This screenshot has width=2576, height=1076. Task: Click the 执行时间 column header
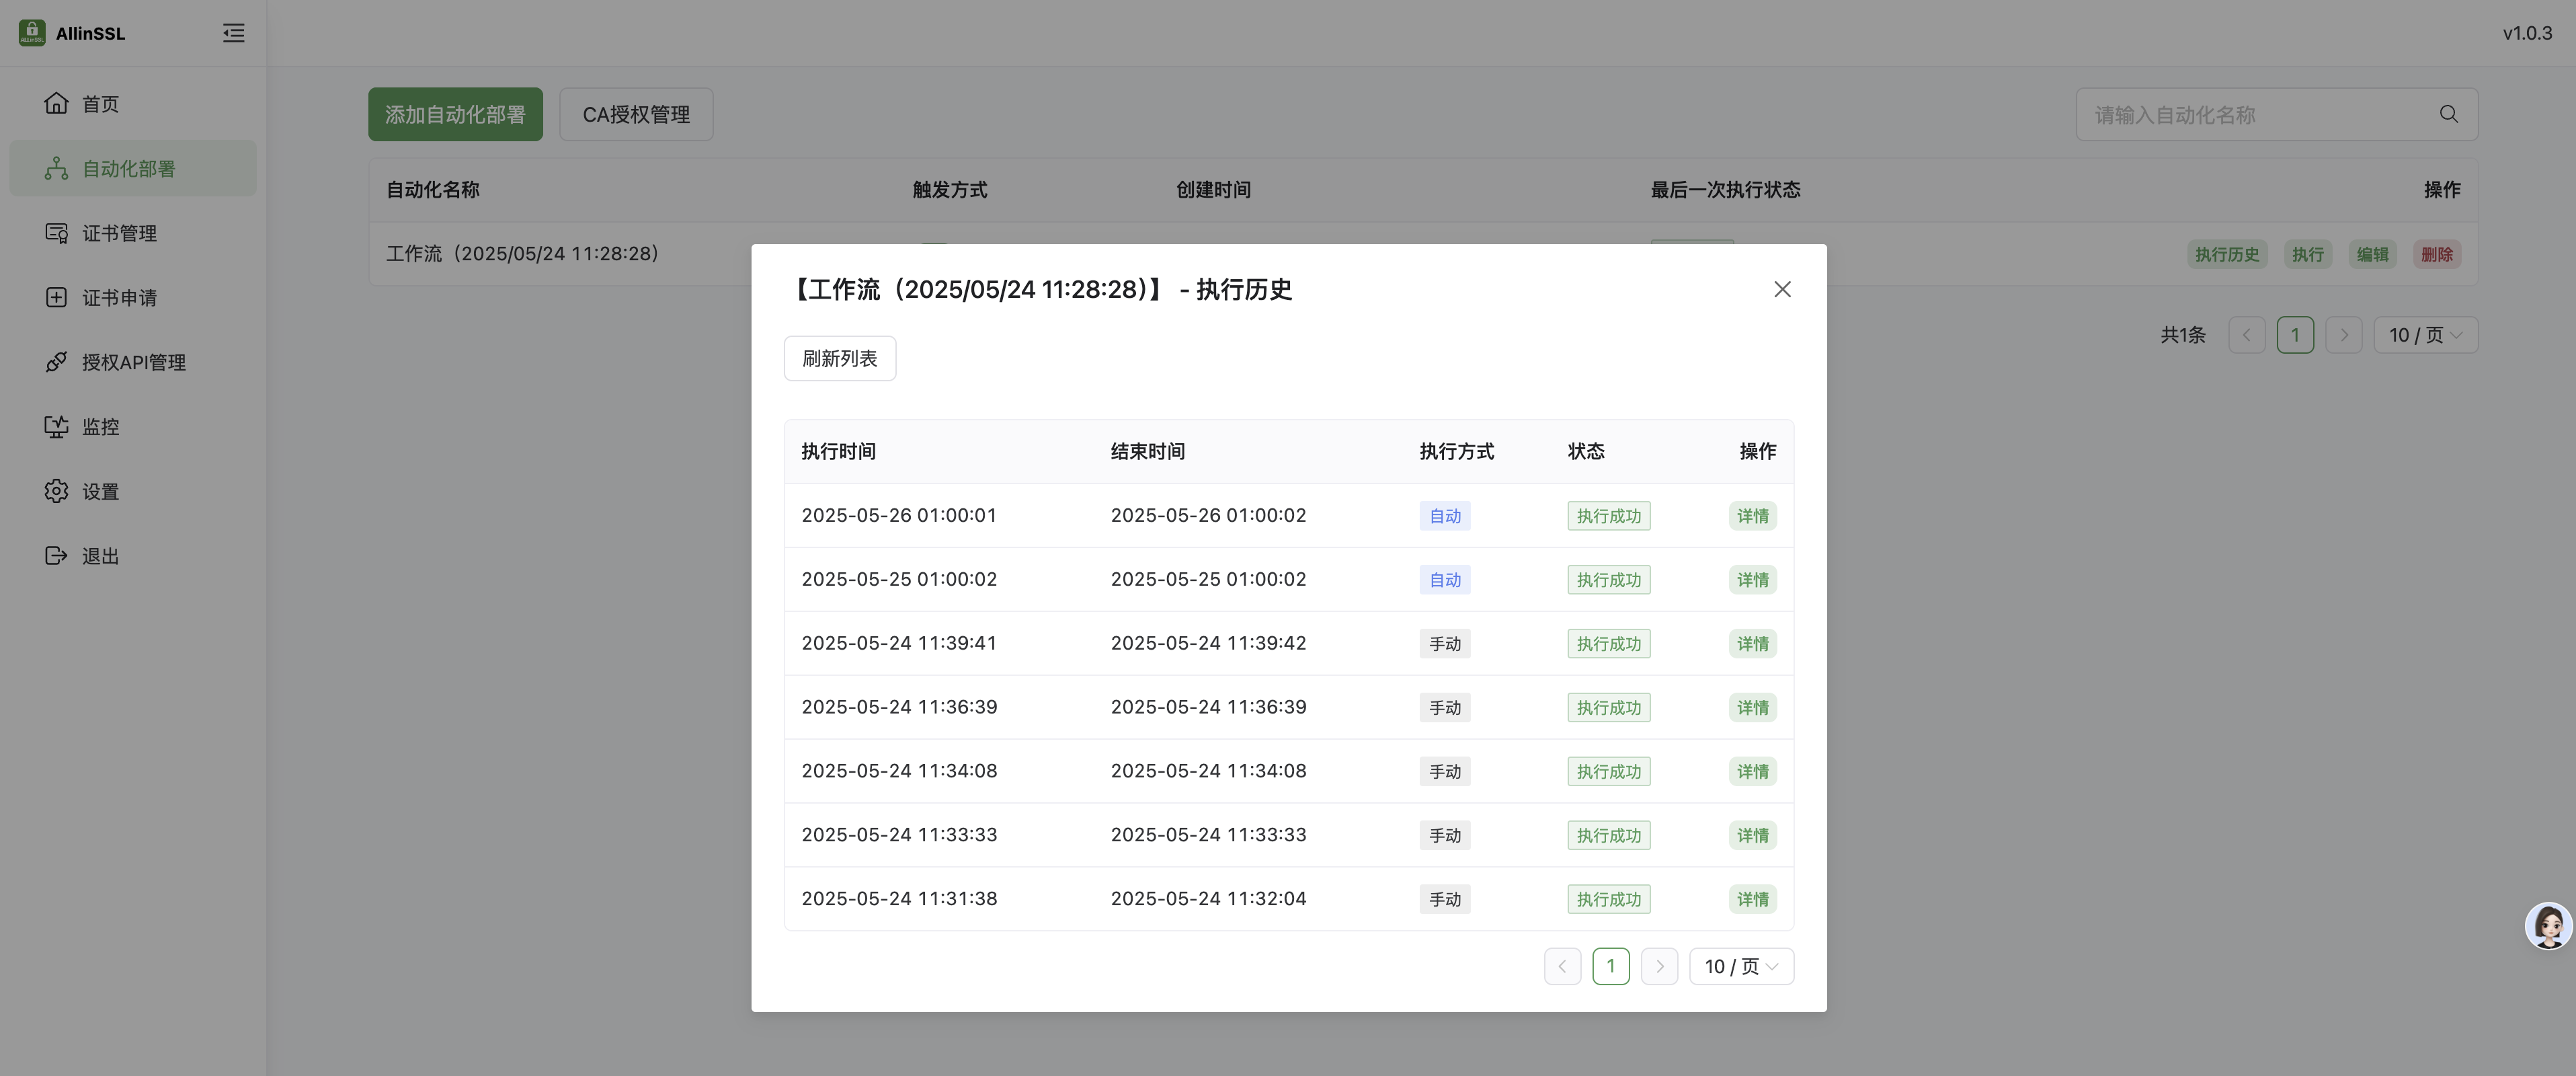[838, 452]
